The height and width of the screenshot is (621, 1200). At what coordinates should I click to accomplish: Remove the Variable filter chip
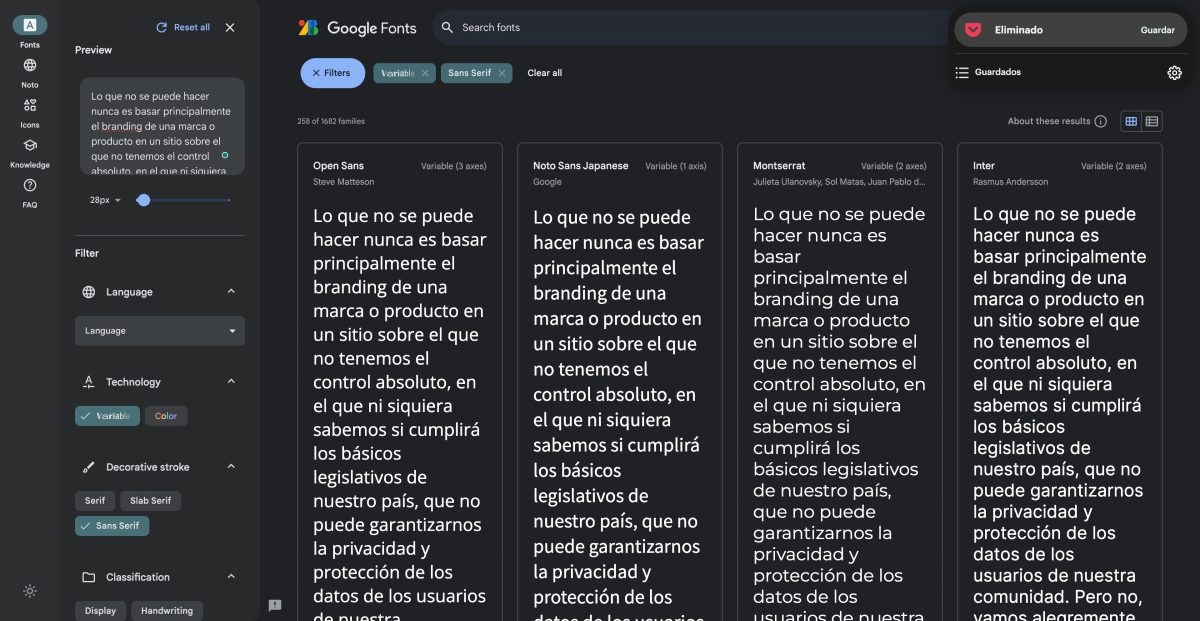point(425,73)
